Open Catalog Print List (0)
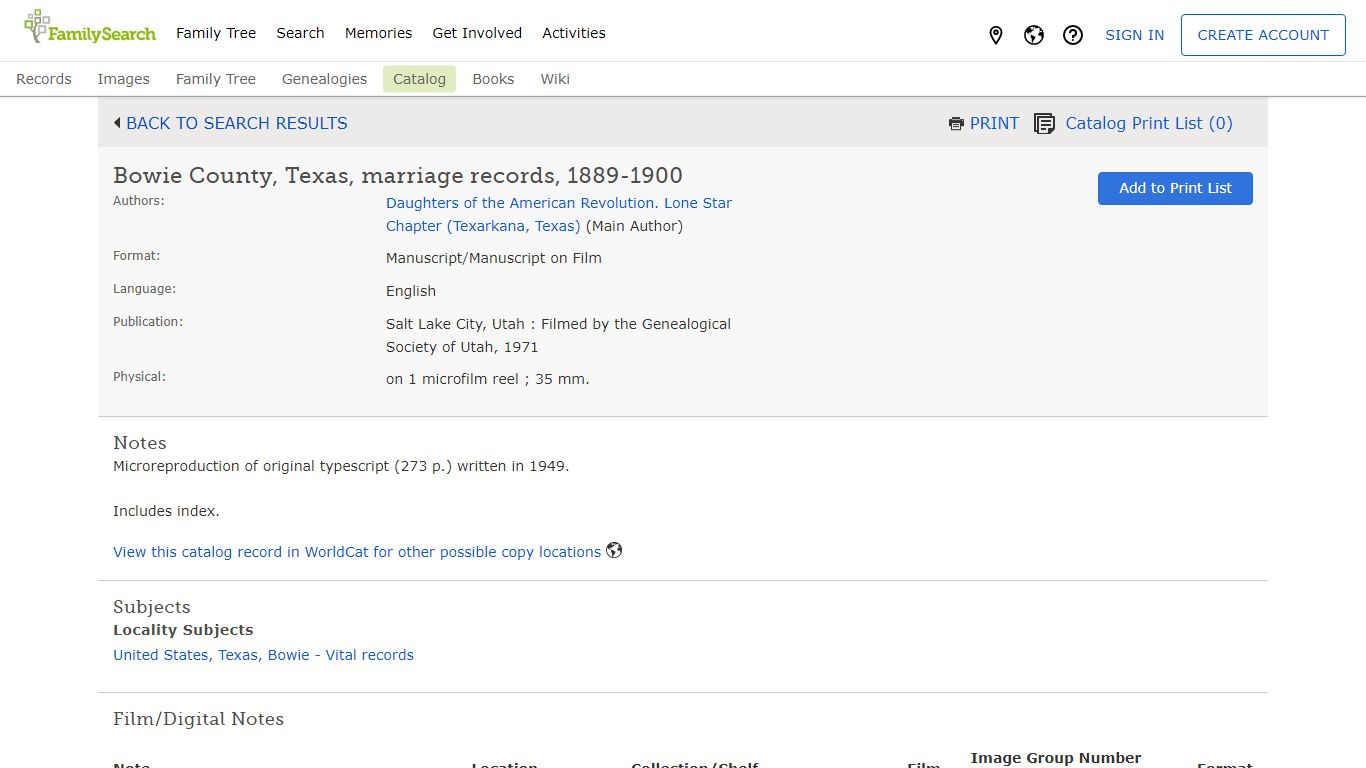The height and width of the screenshot is (768, 1366). coord(1149,123)
